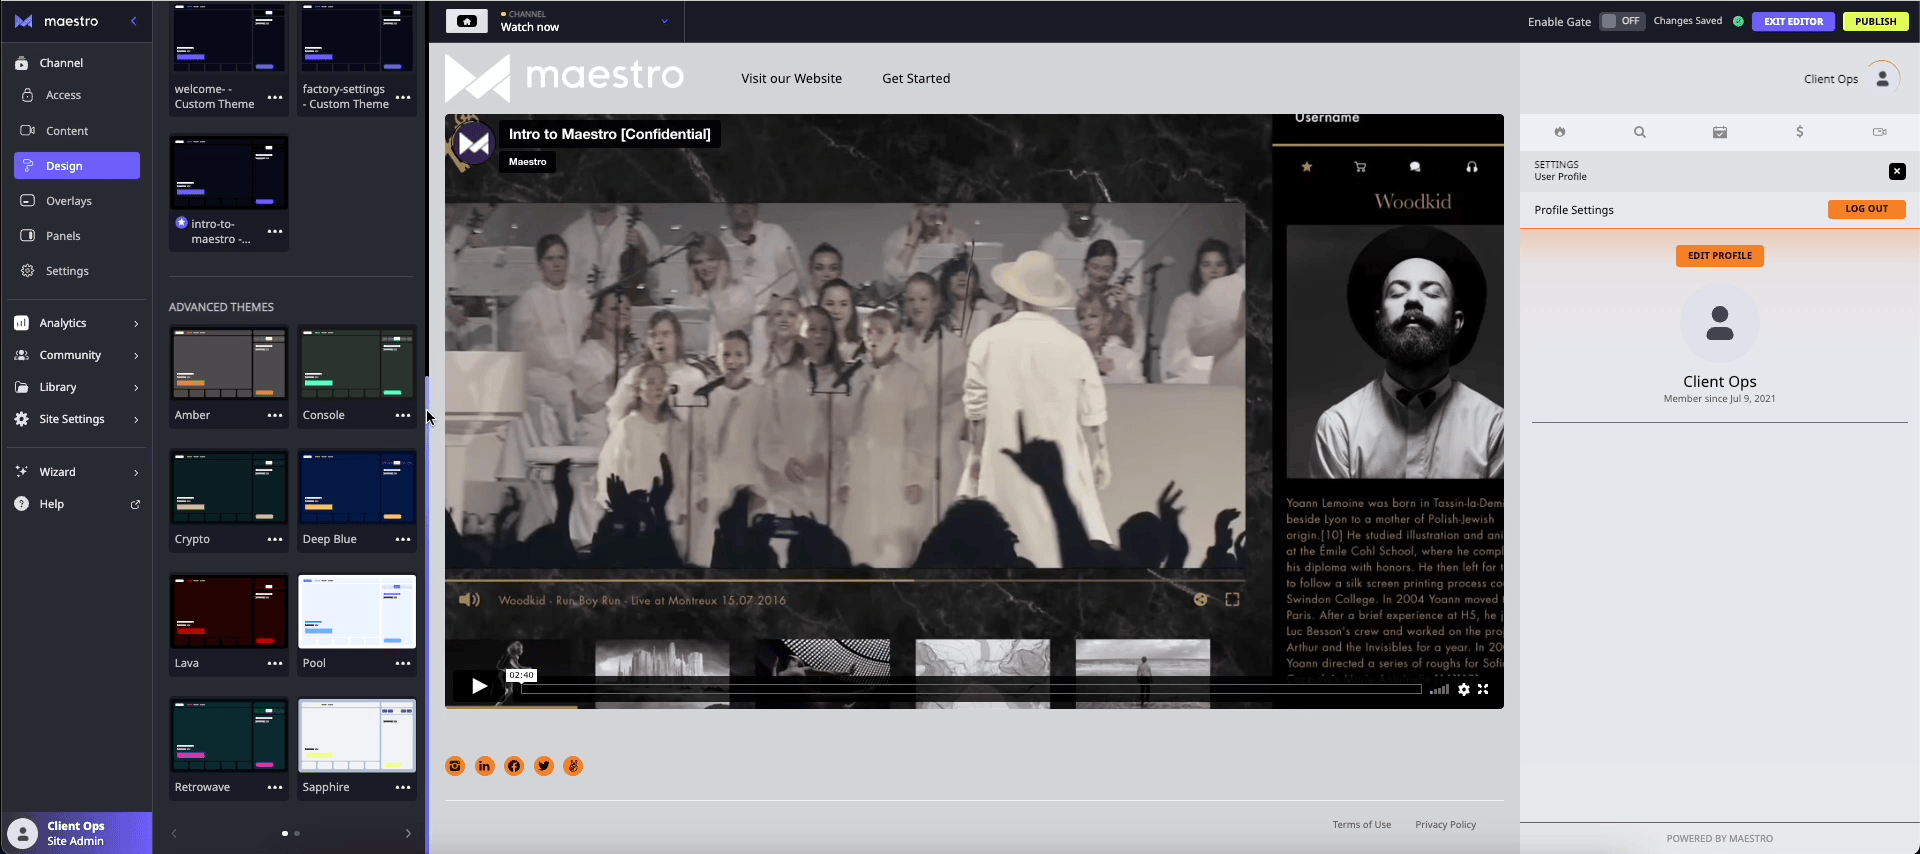Click the Maestro logo in sidebar header
The width and height of the screenshot is (1920, 854).
coord(56,21)
